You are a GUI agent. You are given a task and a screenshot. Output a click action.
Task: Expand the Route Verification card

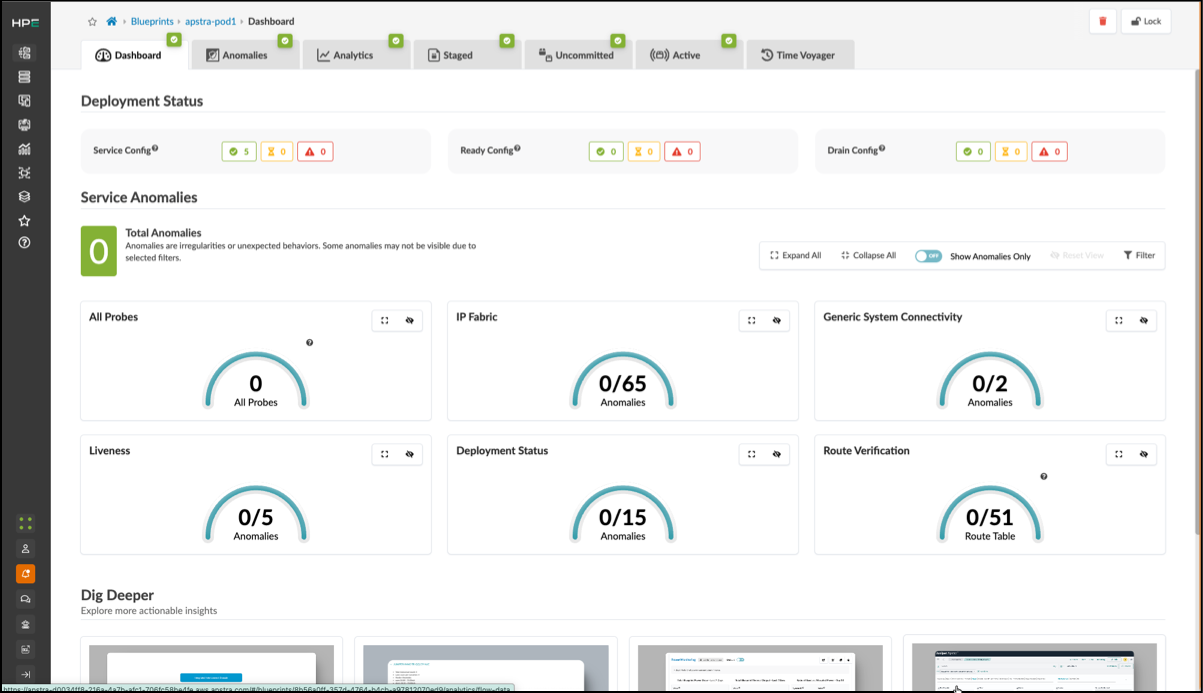pos(1119,455)
